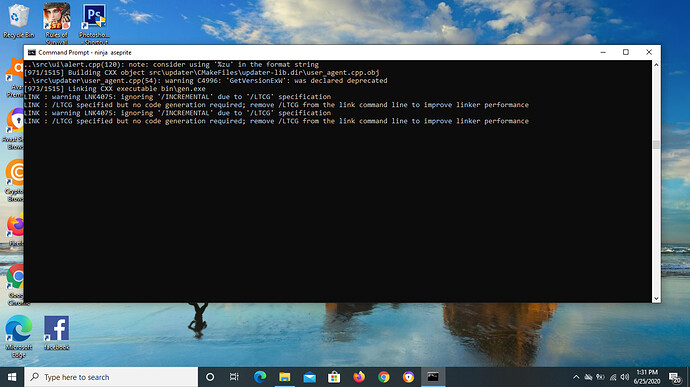Launch Microsoft Edge from the taskbar
This screenshot has height=387, width=690.
tap(260, 377)
